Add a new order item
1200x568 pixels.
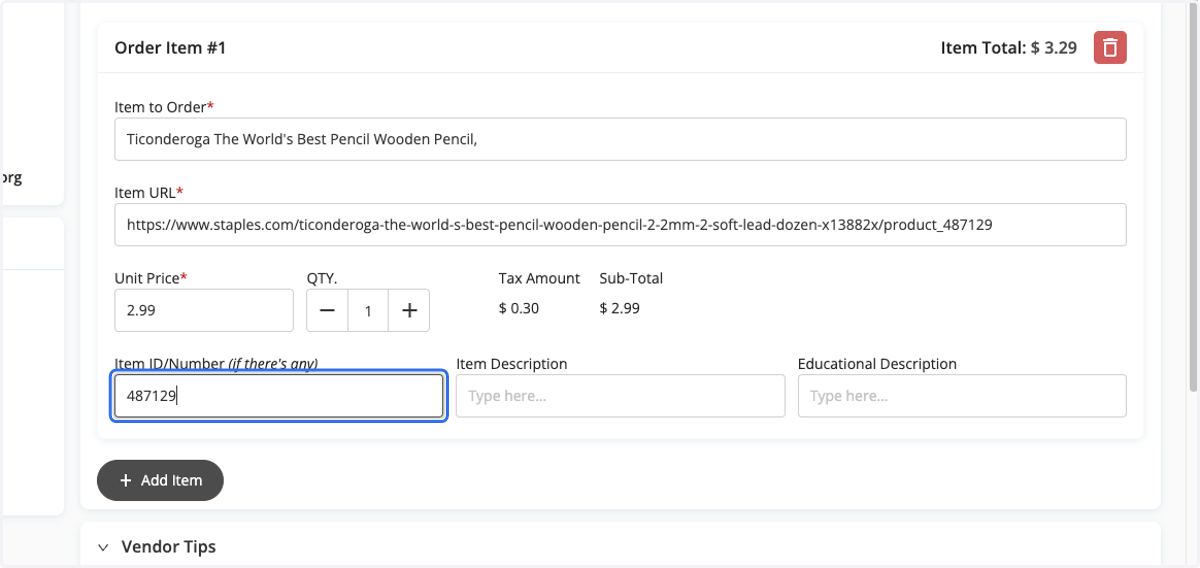click(160, 480)
